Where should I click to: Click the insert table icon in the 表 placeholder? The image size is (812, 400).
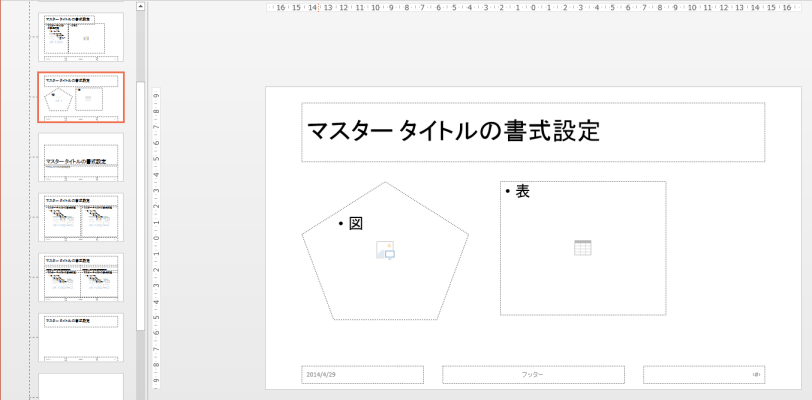click(583, 248)
